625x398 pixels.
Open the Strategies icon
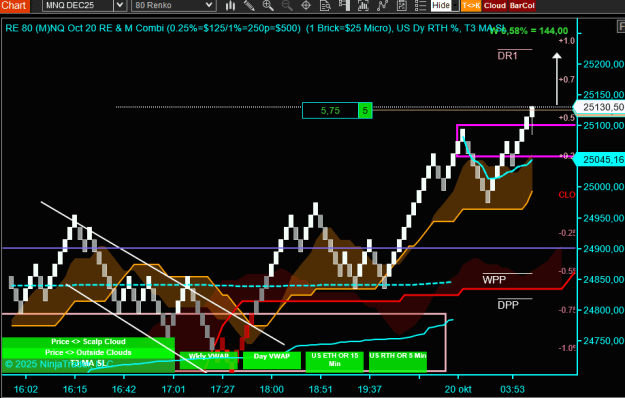[x=401, y=5]
